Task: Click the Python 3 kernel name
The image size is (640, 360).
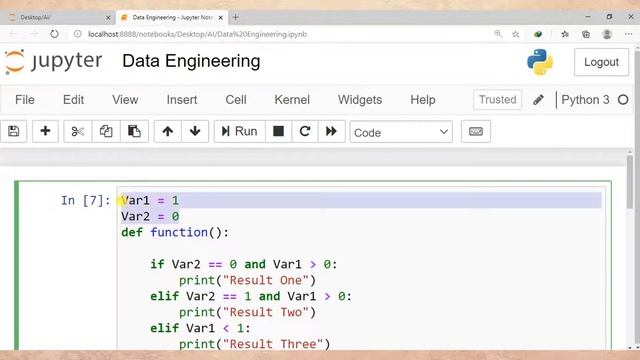Action: [x=585, y=100]
